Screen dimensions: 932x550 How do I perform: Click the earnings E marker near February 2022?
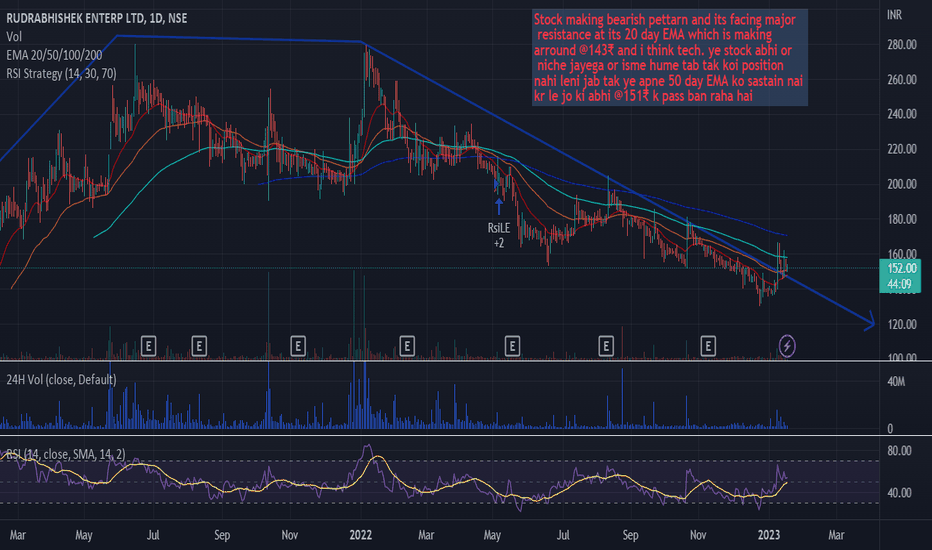pos(407,345)
